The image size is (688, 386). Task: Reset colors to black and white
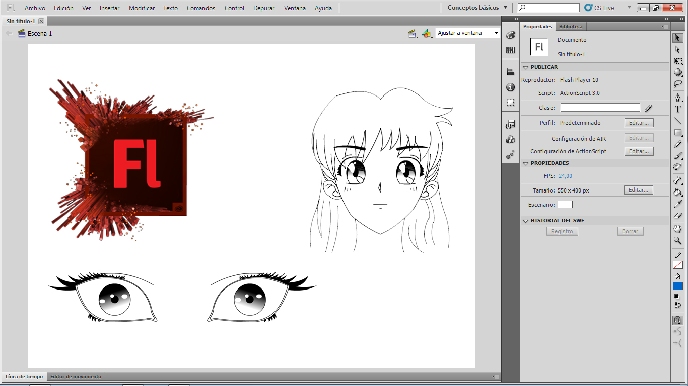tap(677, 297)
